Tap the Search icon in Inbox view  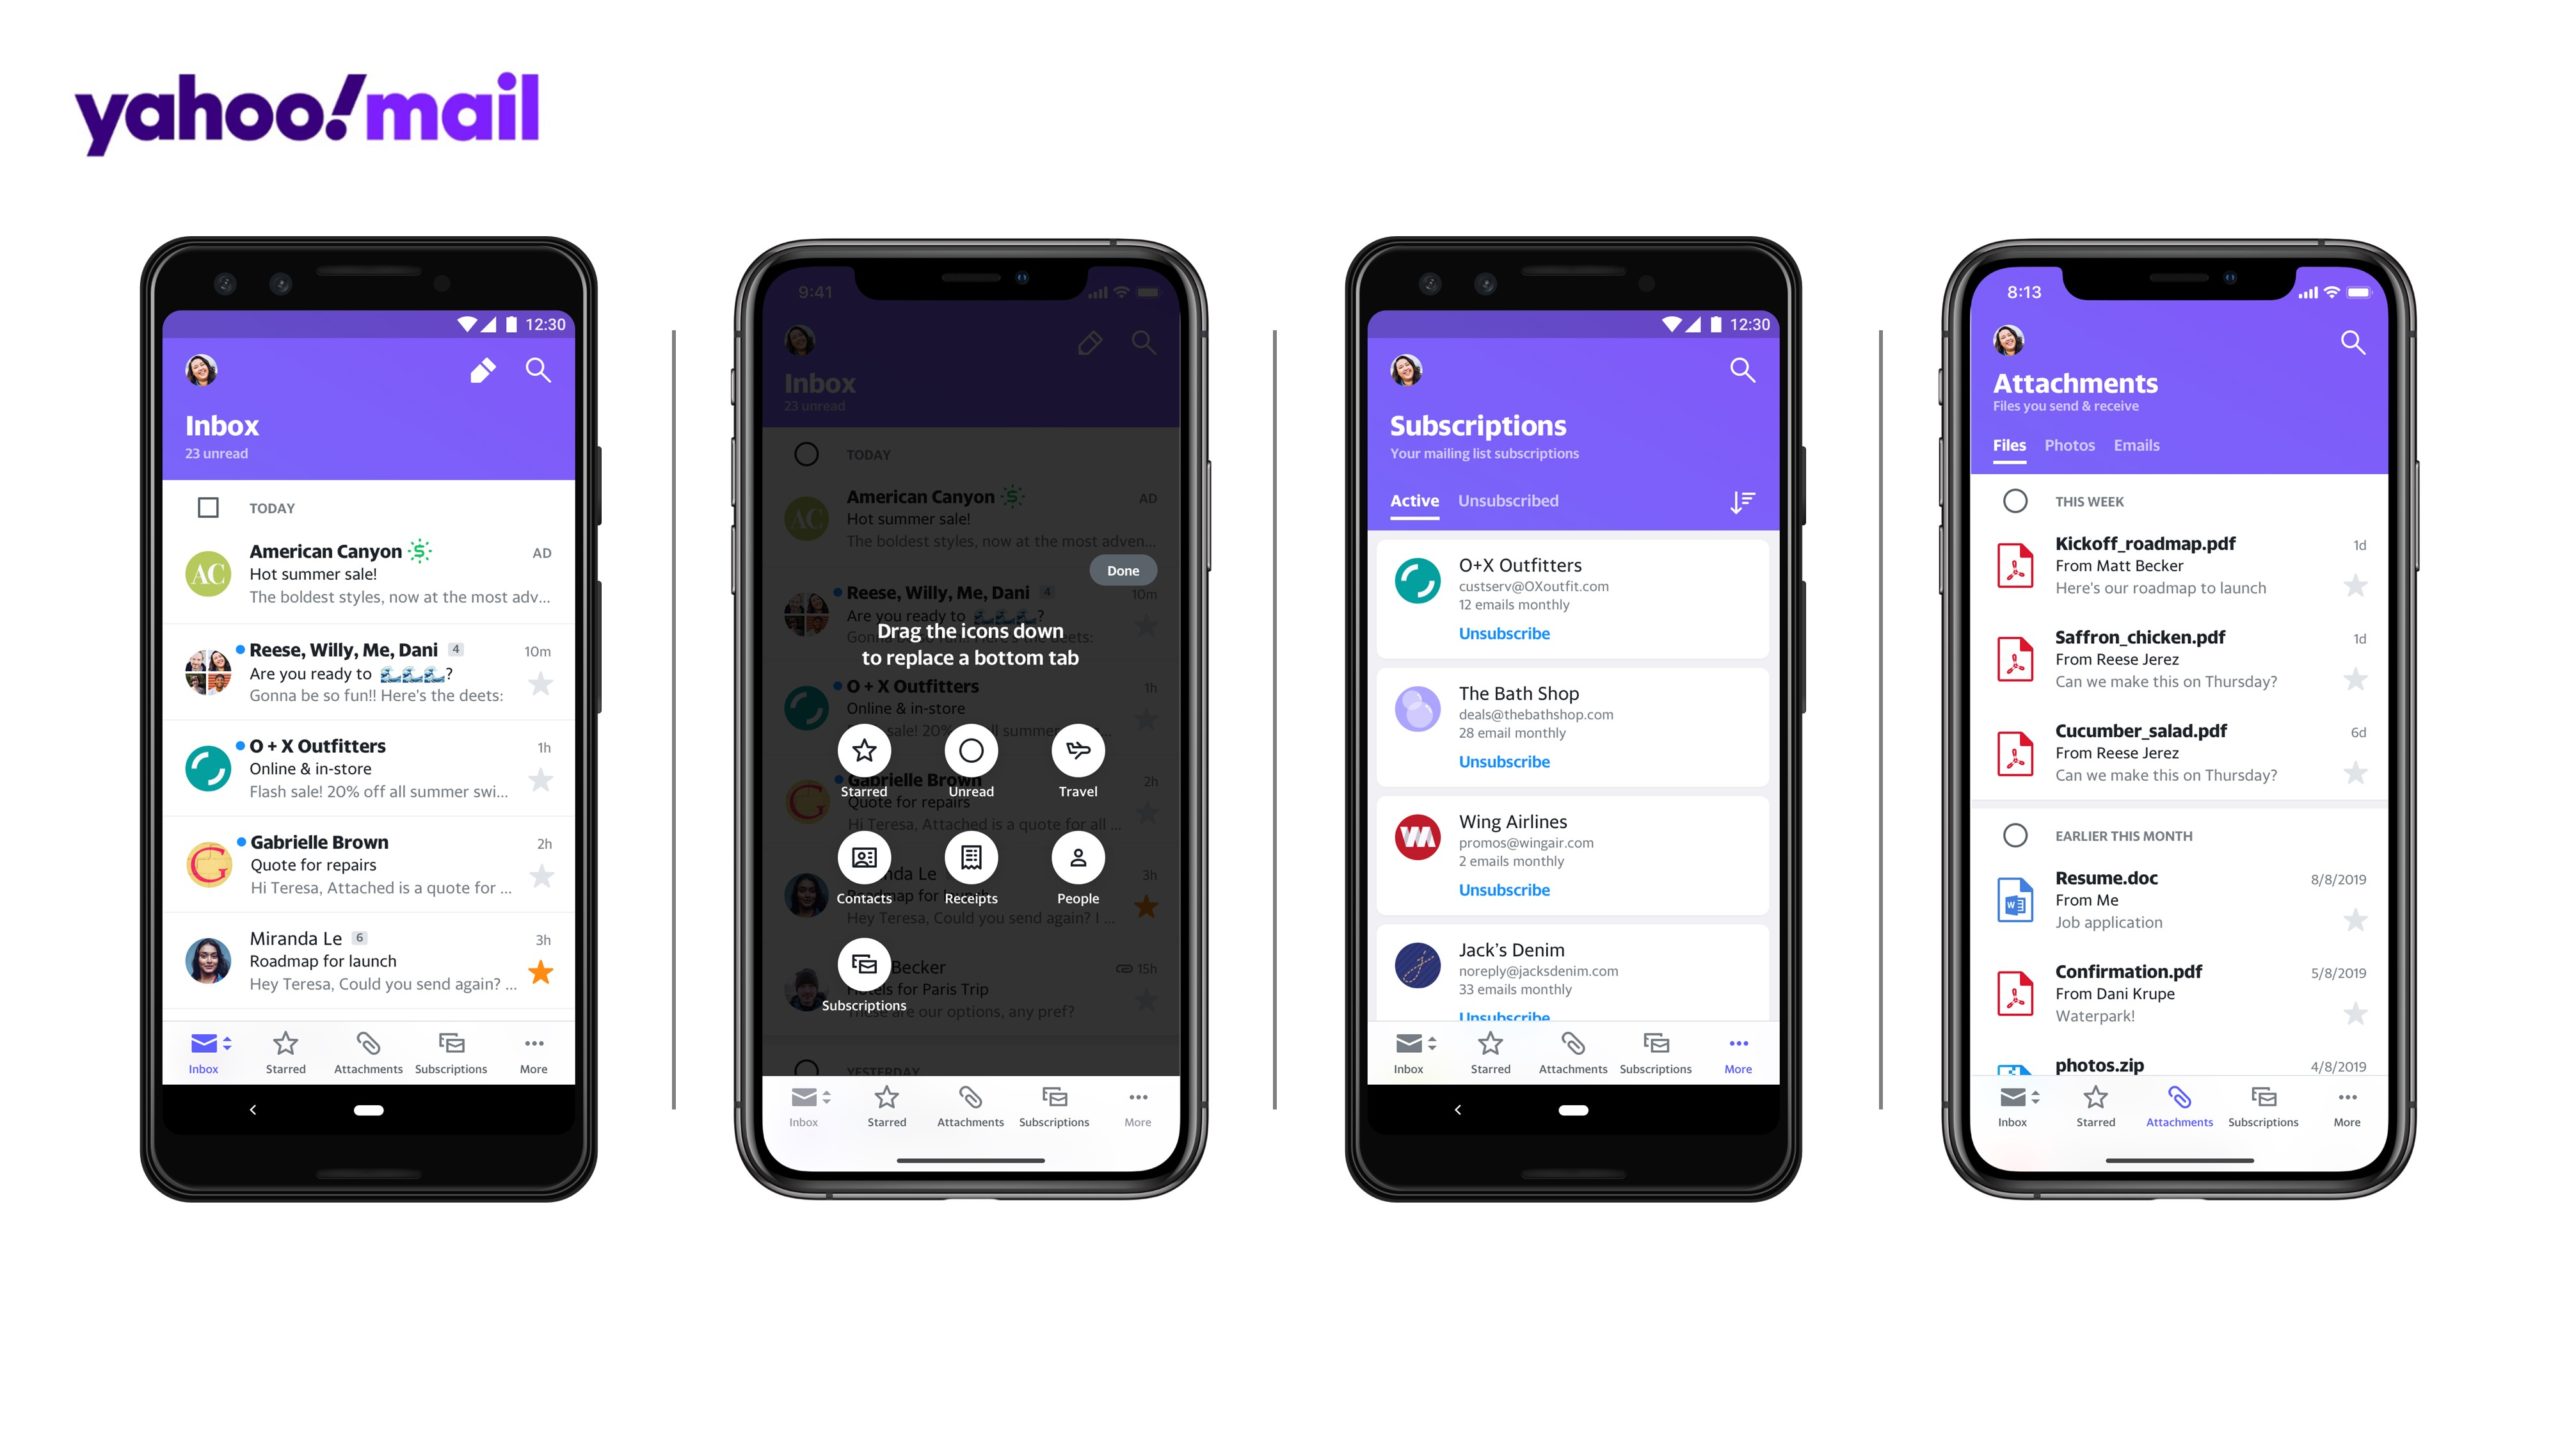(x=542, y=371)
